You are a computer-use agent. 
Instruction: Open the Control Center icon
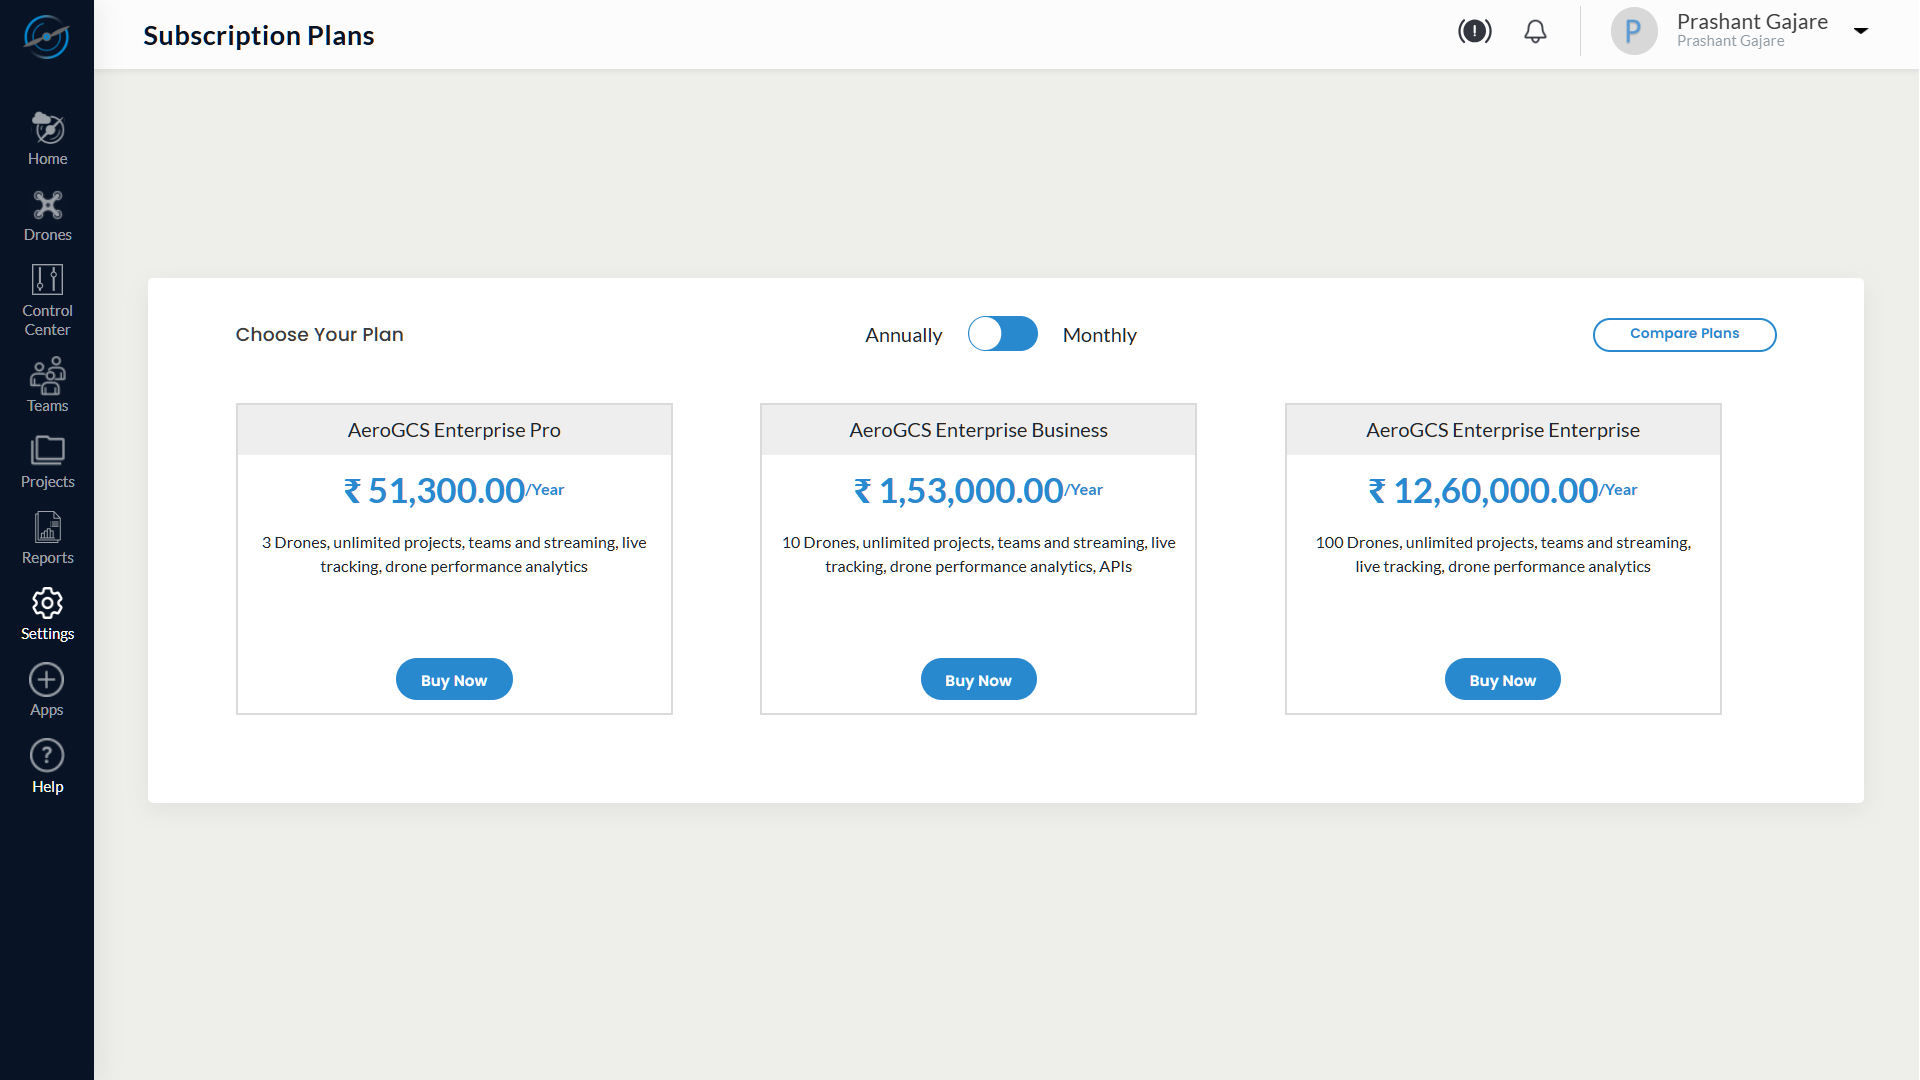47,280
